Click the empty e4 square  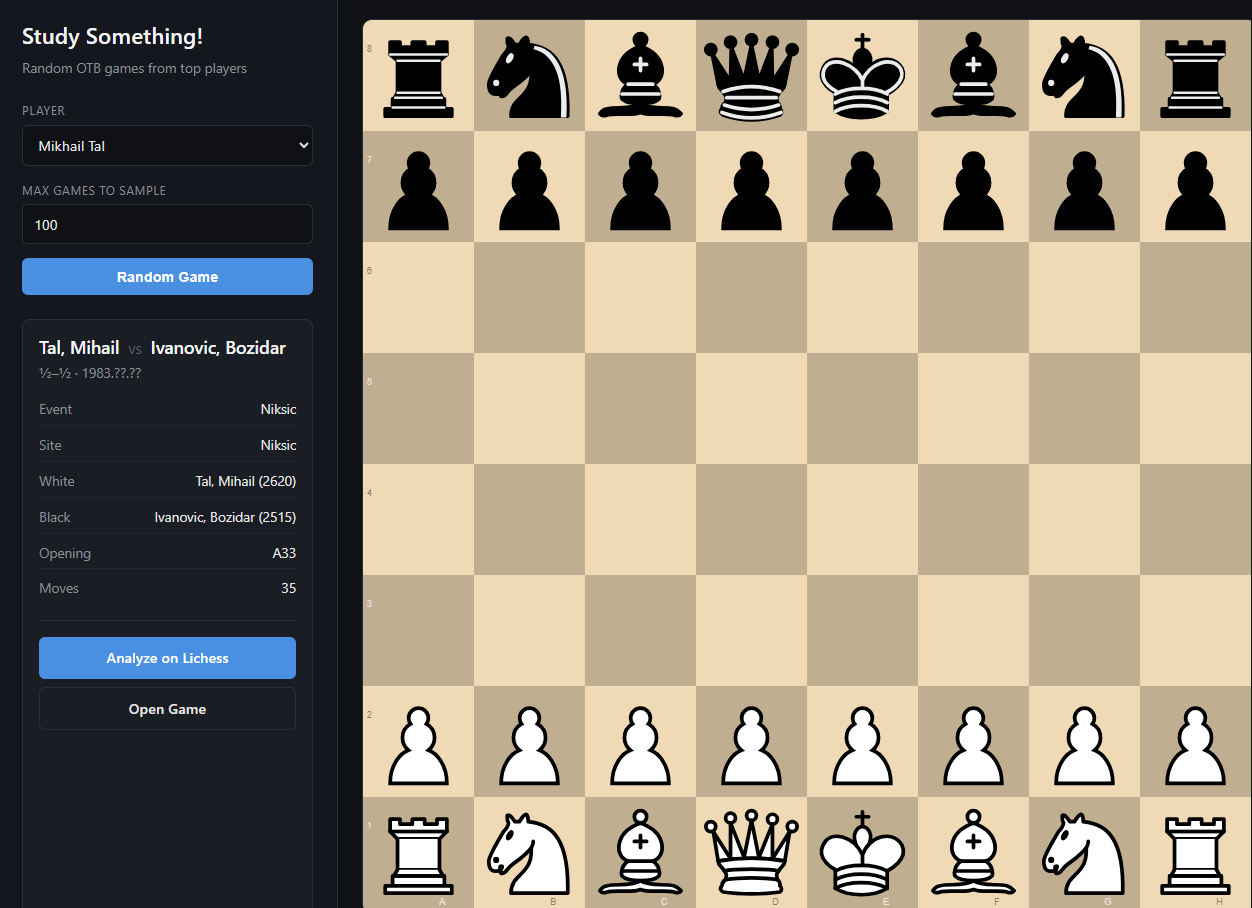[862, 520]
